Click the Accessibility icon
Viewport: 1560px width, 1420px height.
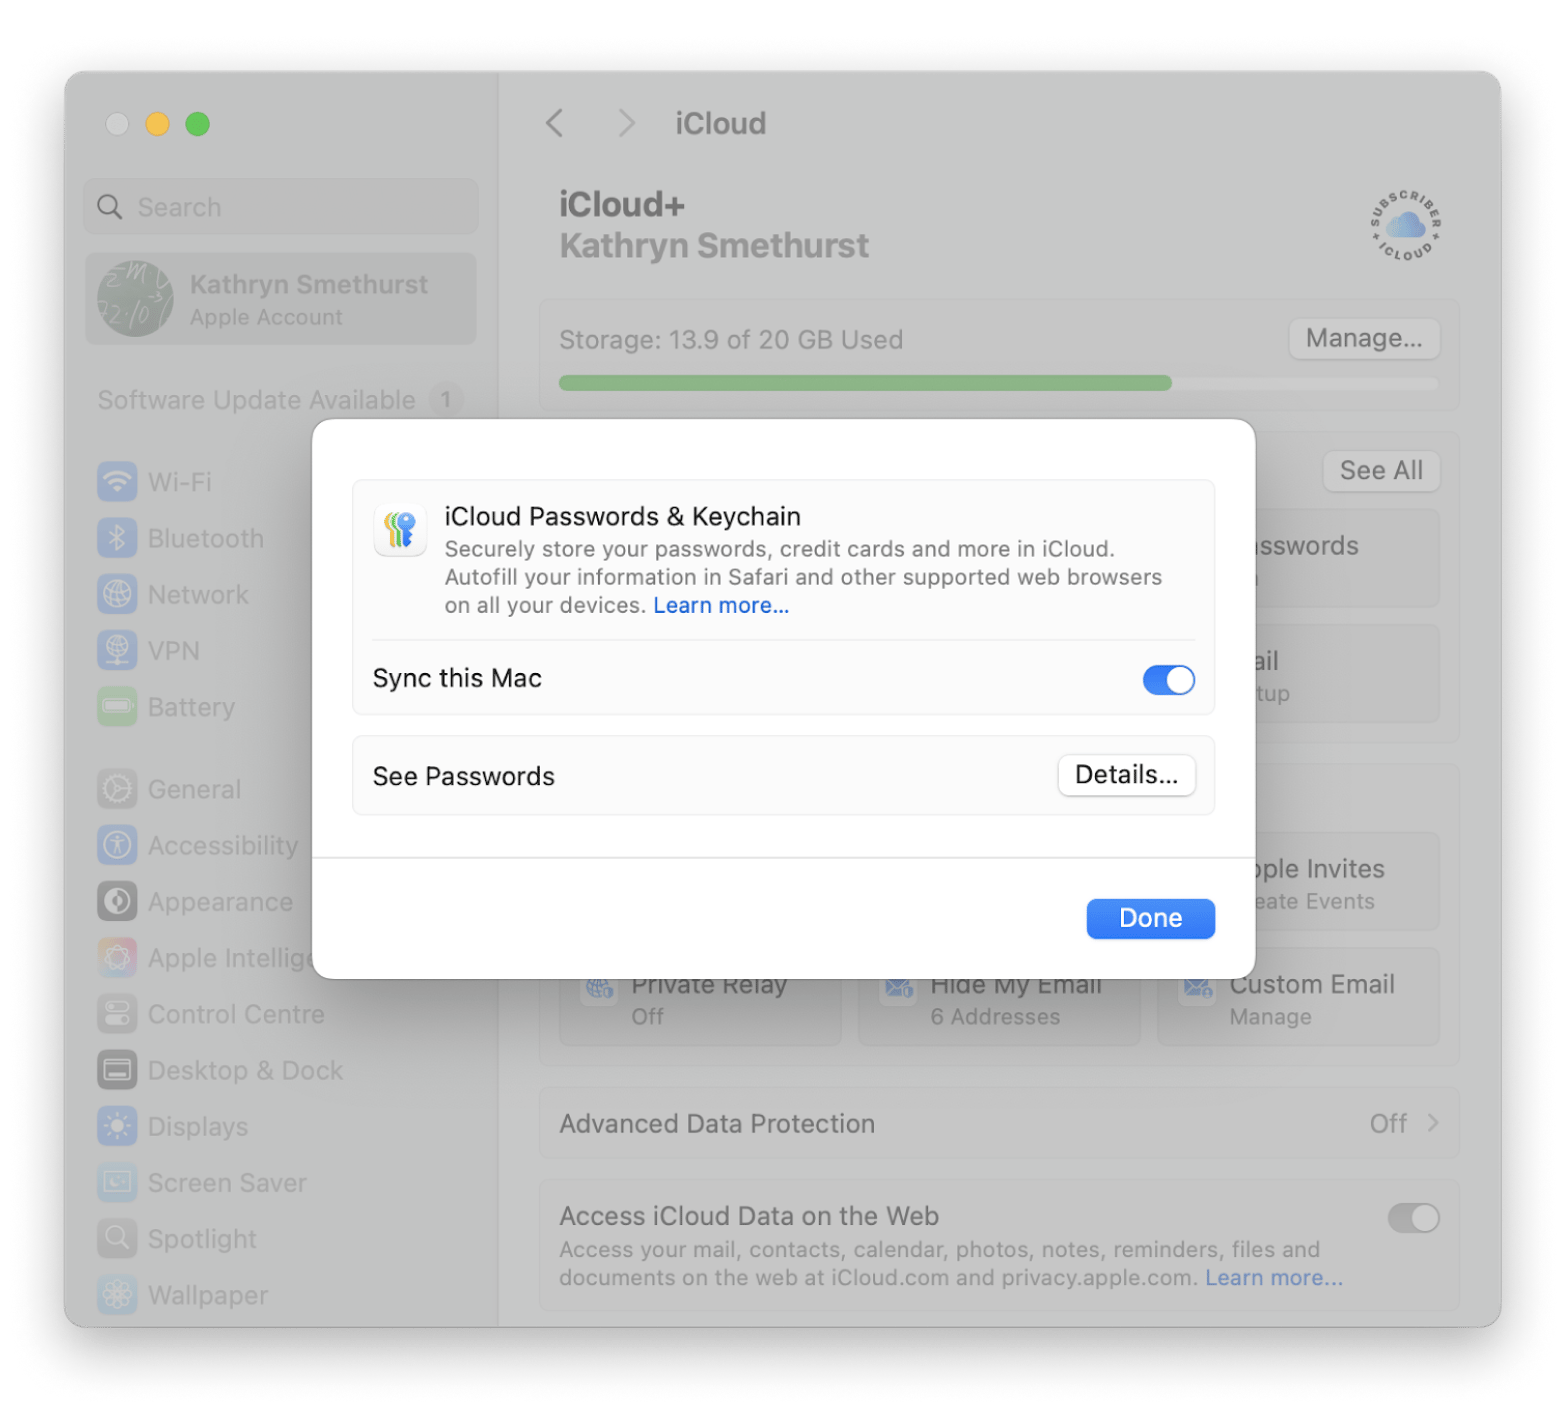click(117, 845)
